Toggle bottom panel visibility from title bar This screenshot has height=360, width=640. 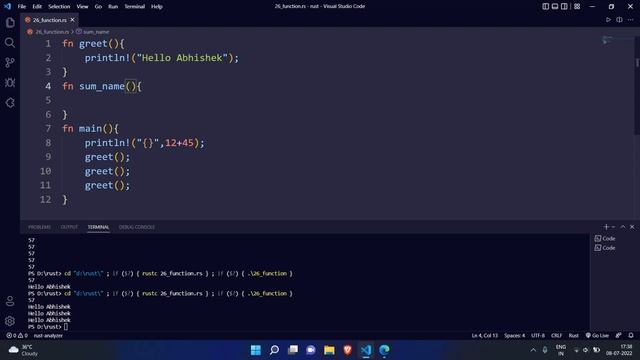(x=555, y=6)
